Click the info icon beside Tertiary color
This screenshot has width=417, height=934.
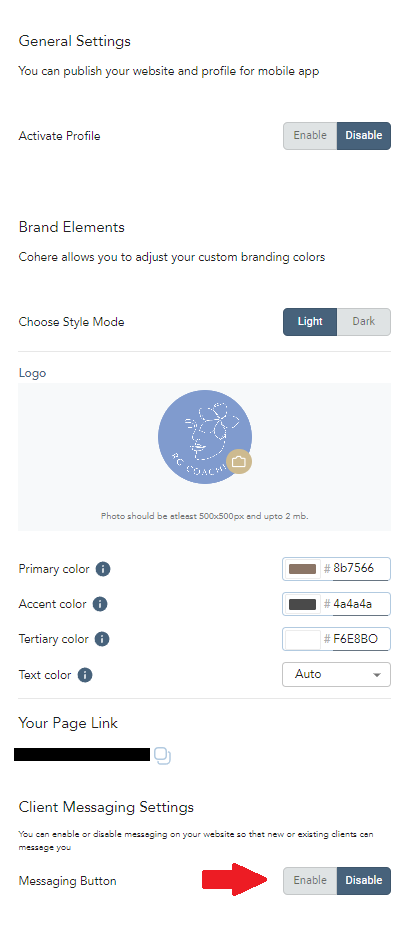coord(102,639)
